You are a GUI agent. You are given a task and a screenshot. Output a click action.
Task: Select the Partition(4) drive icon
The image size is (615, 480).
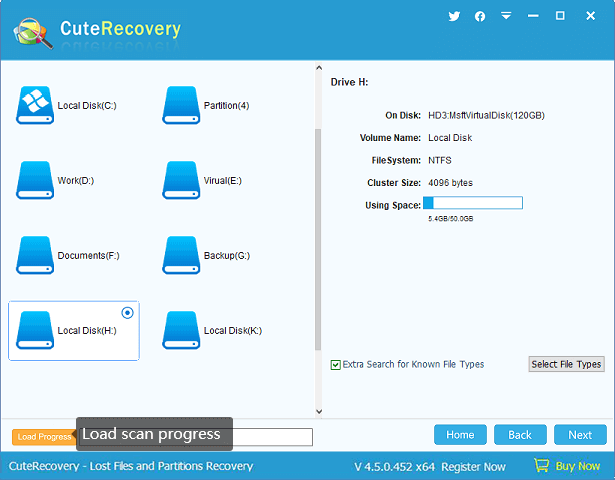[x=181, y=105]
